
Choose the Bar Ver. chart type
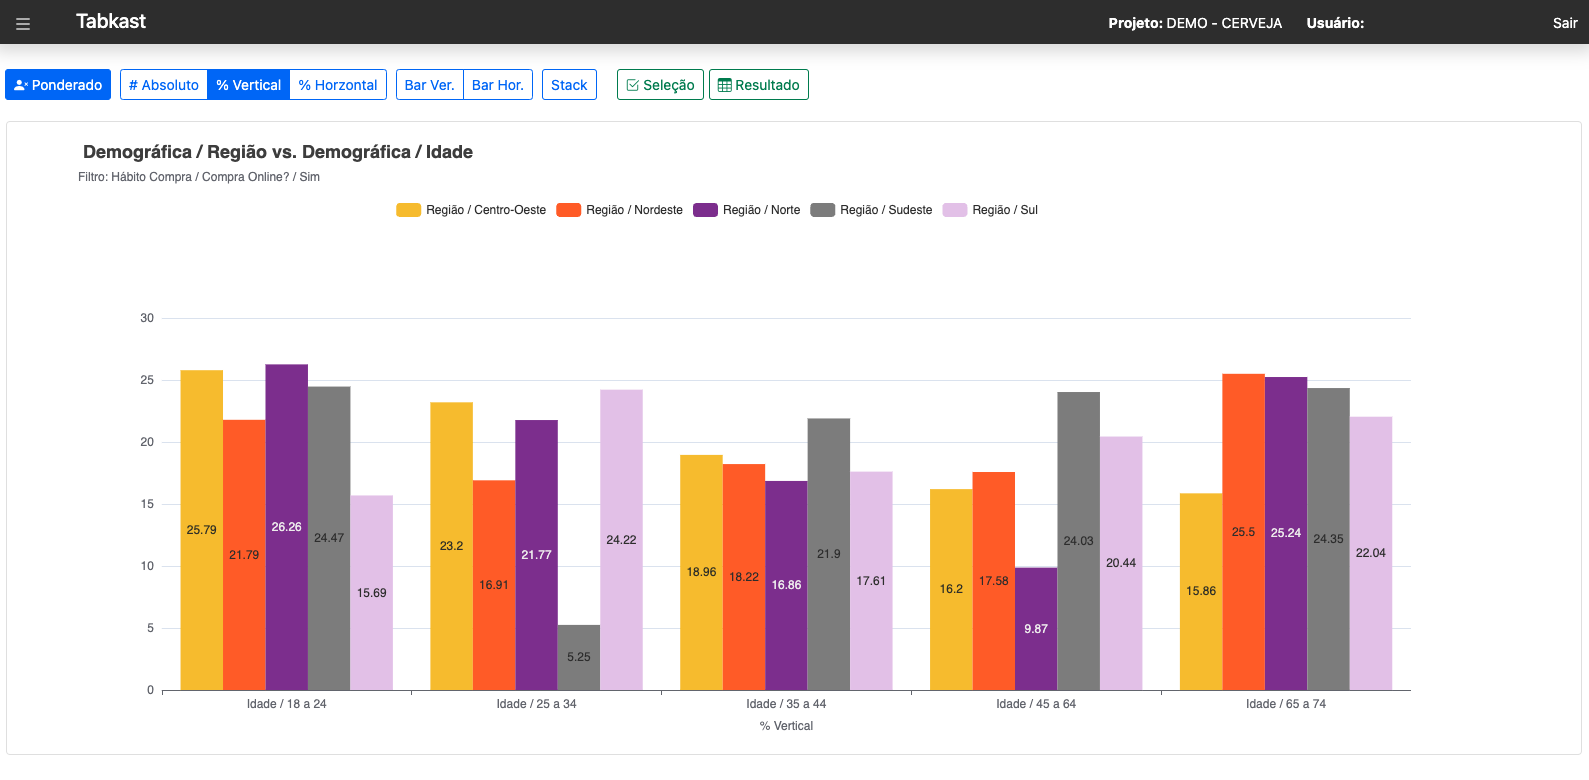[x=430, y=85]
